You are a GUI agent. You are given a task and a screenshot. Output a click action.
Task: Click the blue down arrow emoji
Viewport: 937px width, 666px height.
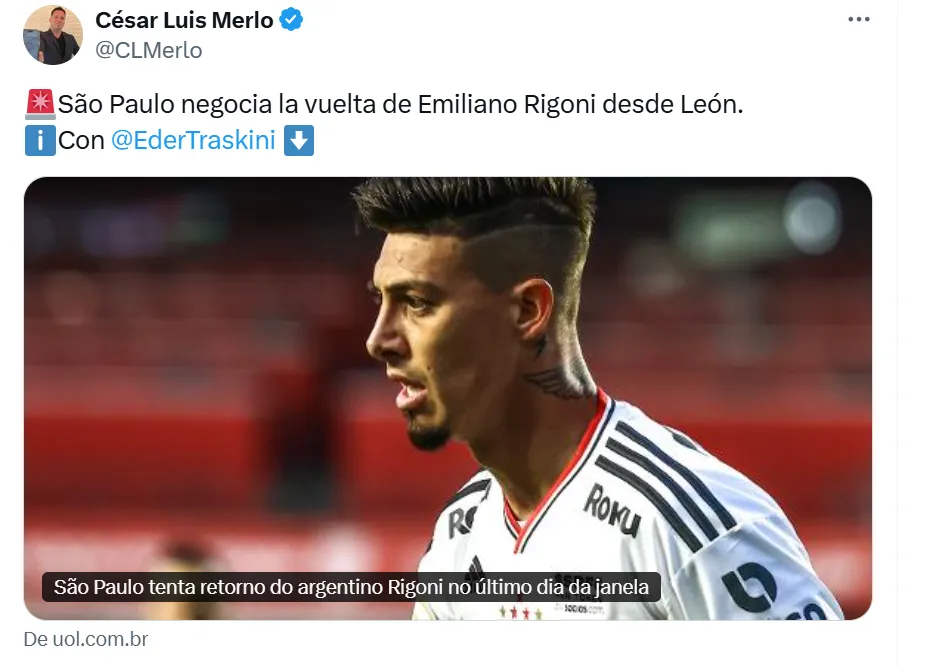[299, 140]
